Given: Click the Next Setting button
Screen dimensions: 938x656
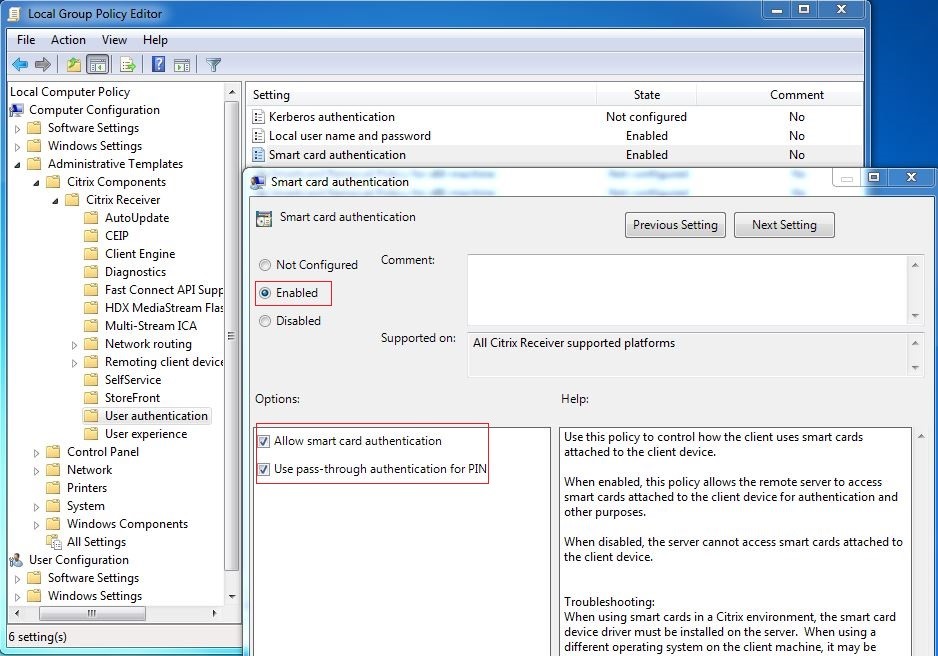Looking at the screenshot, I should pos(784,225).
